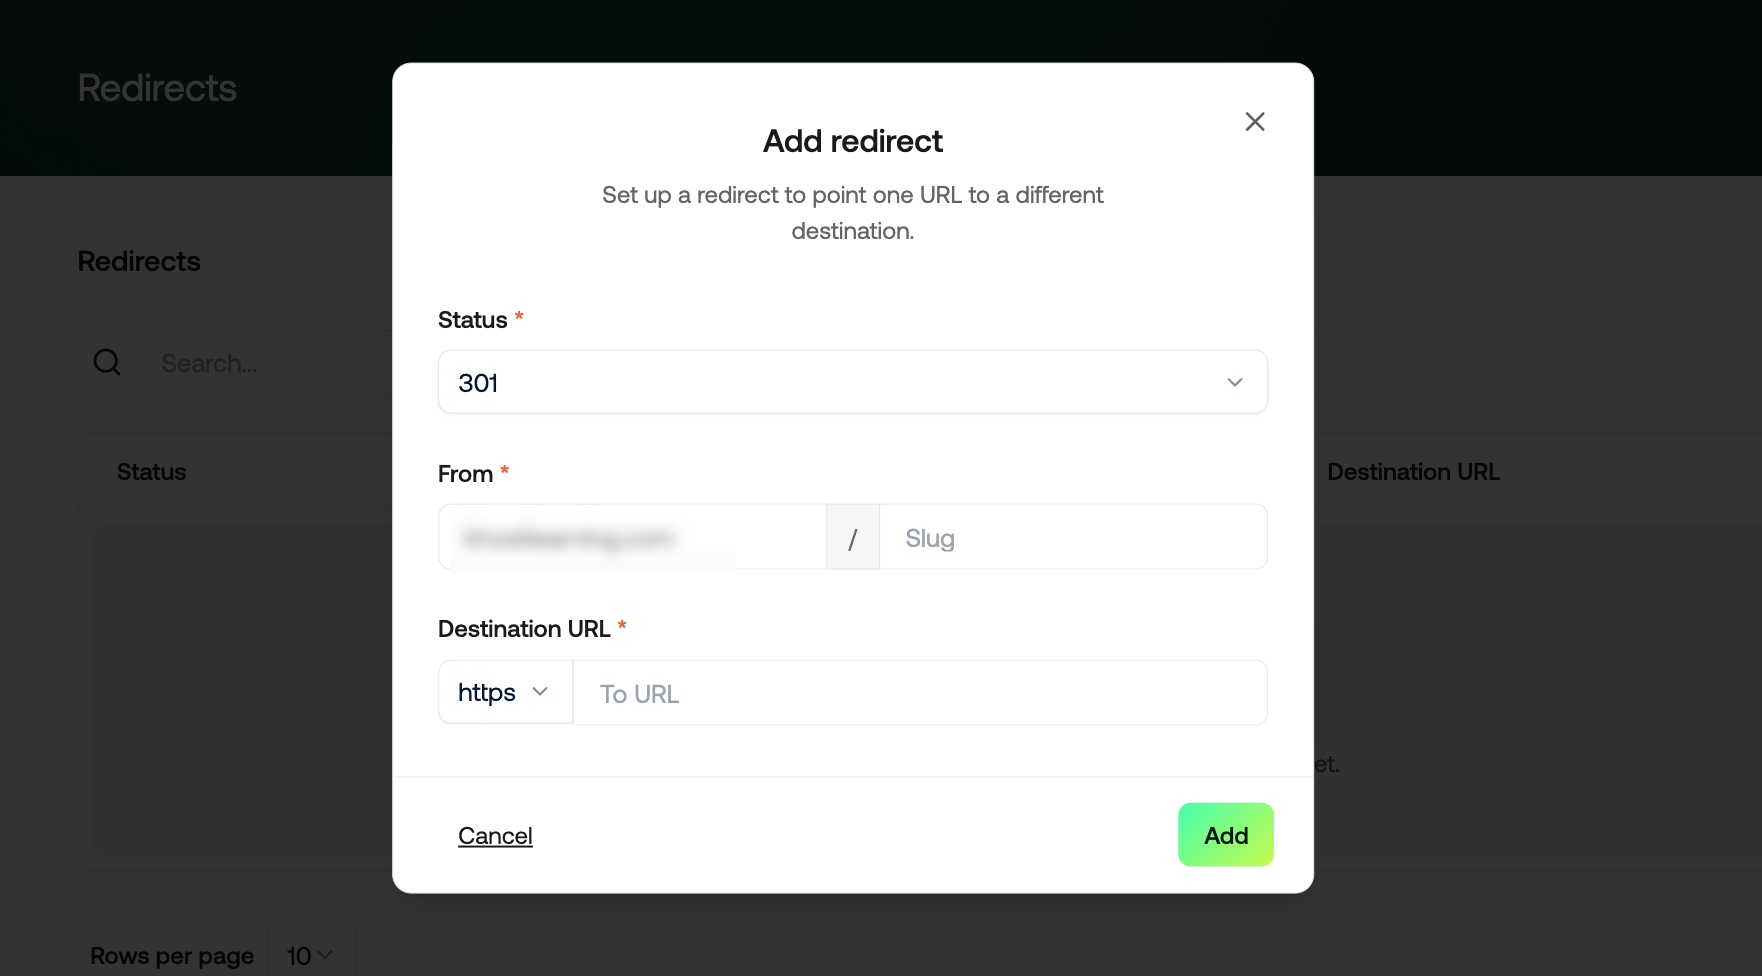Focus the Search redirects field

tap(270, 362)
